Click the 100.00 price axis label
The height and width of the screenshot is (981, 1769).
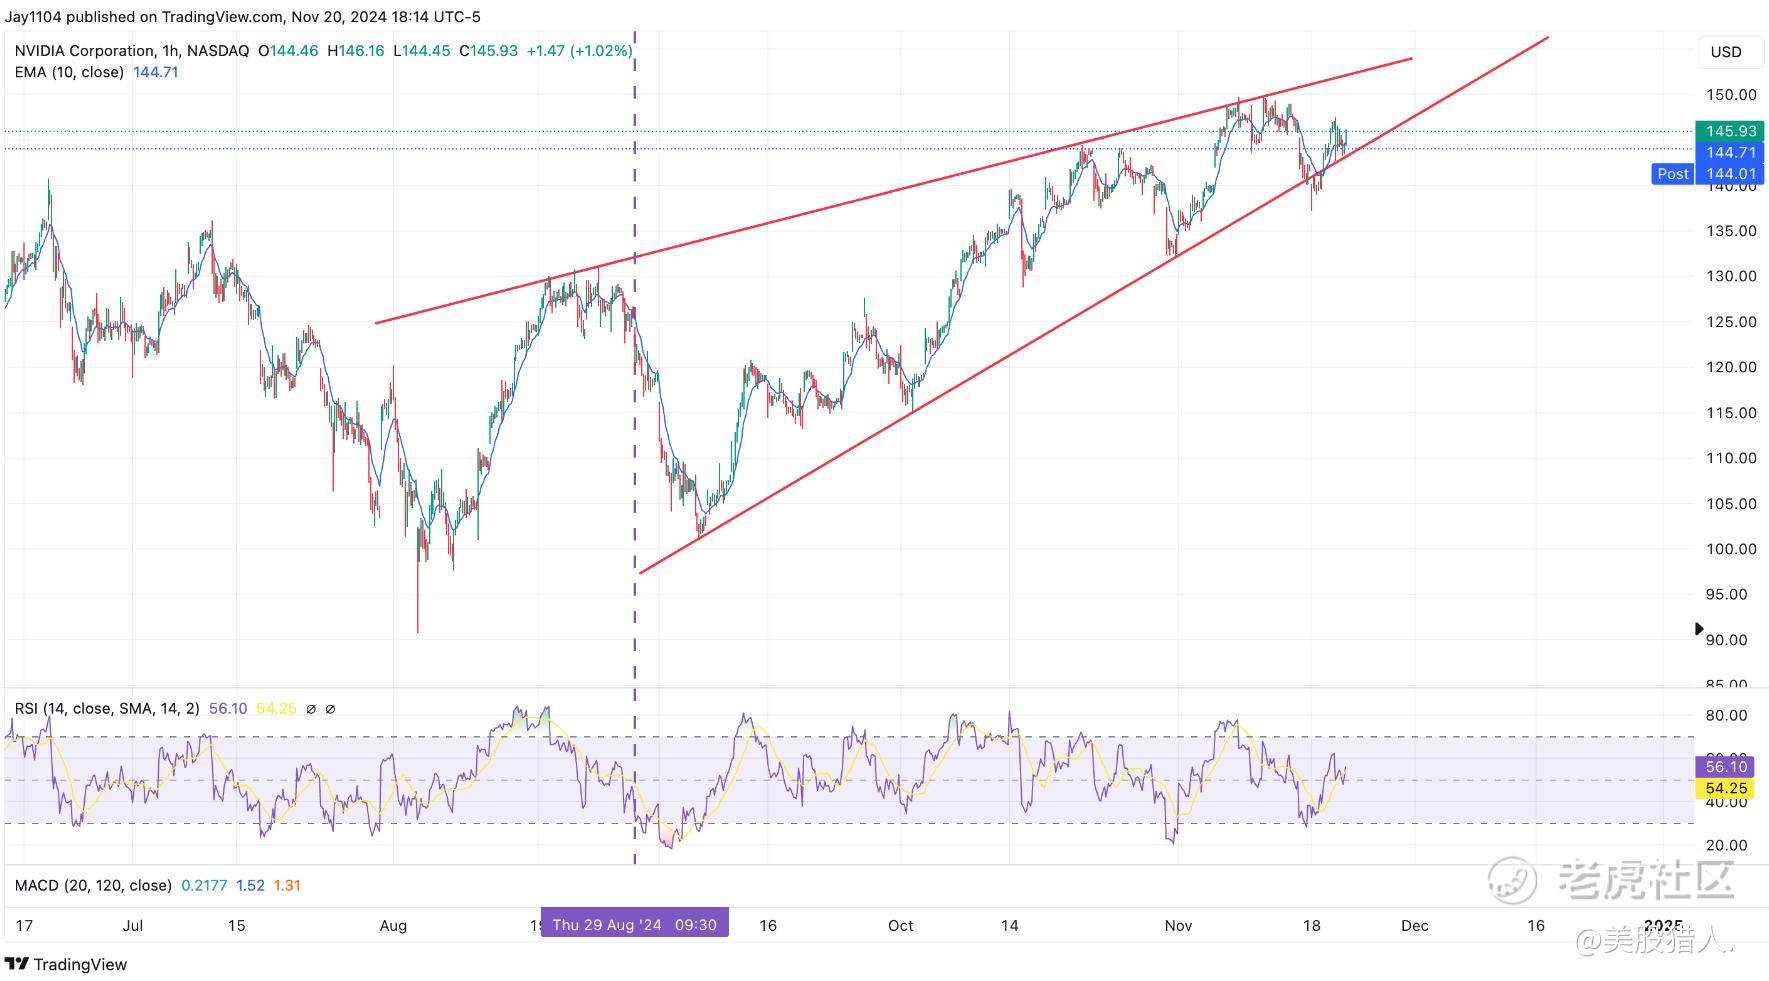coord(1731,549)
